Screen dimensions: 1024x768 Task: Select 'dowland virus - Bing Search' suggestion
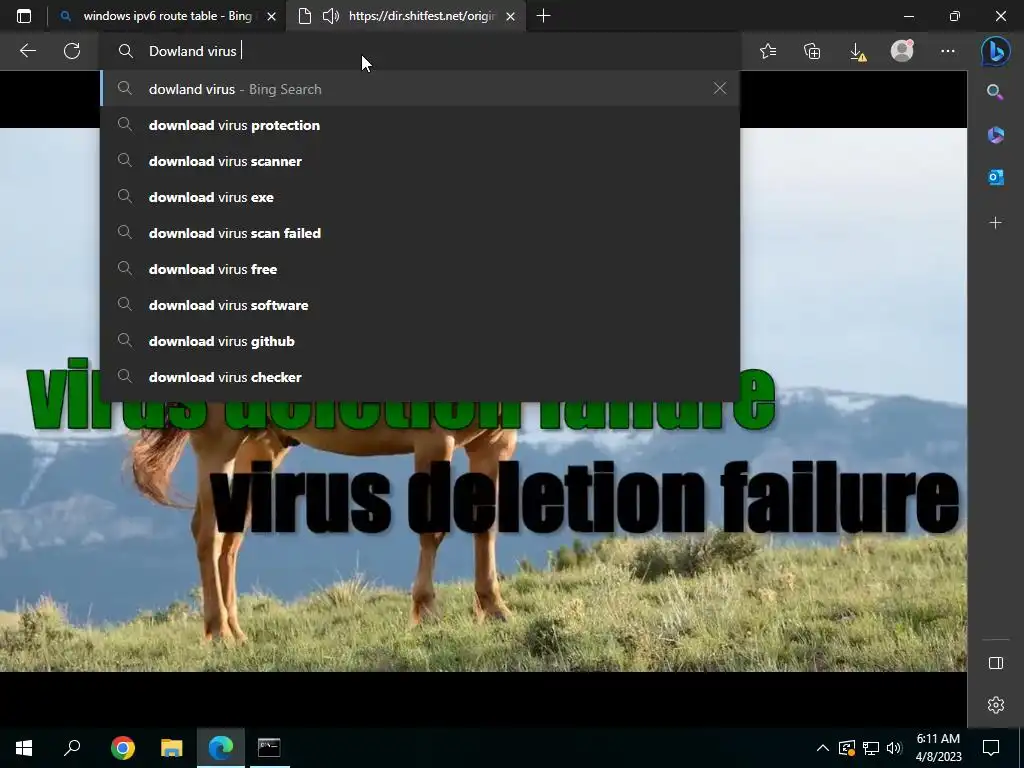tap(420, 89)
